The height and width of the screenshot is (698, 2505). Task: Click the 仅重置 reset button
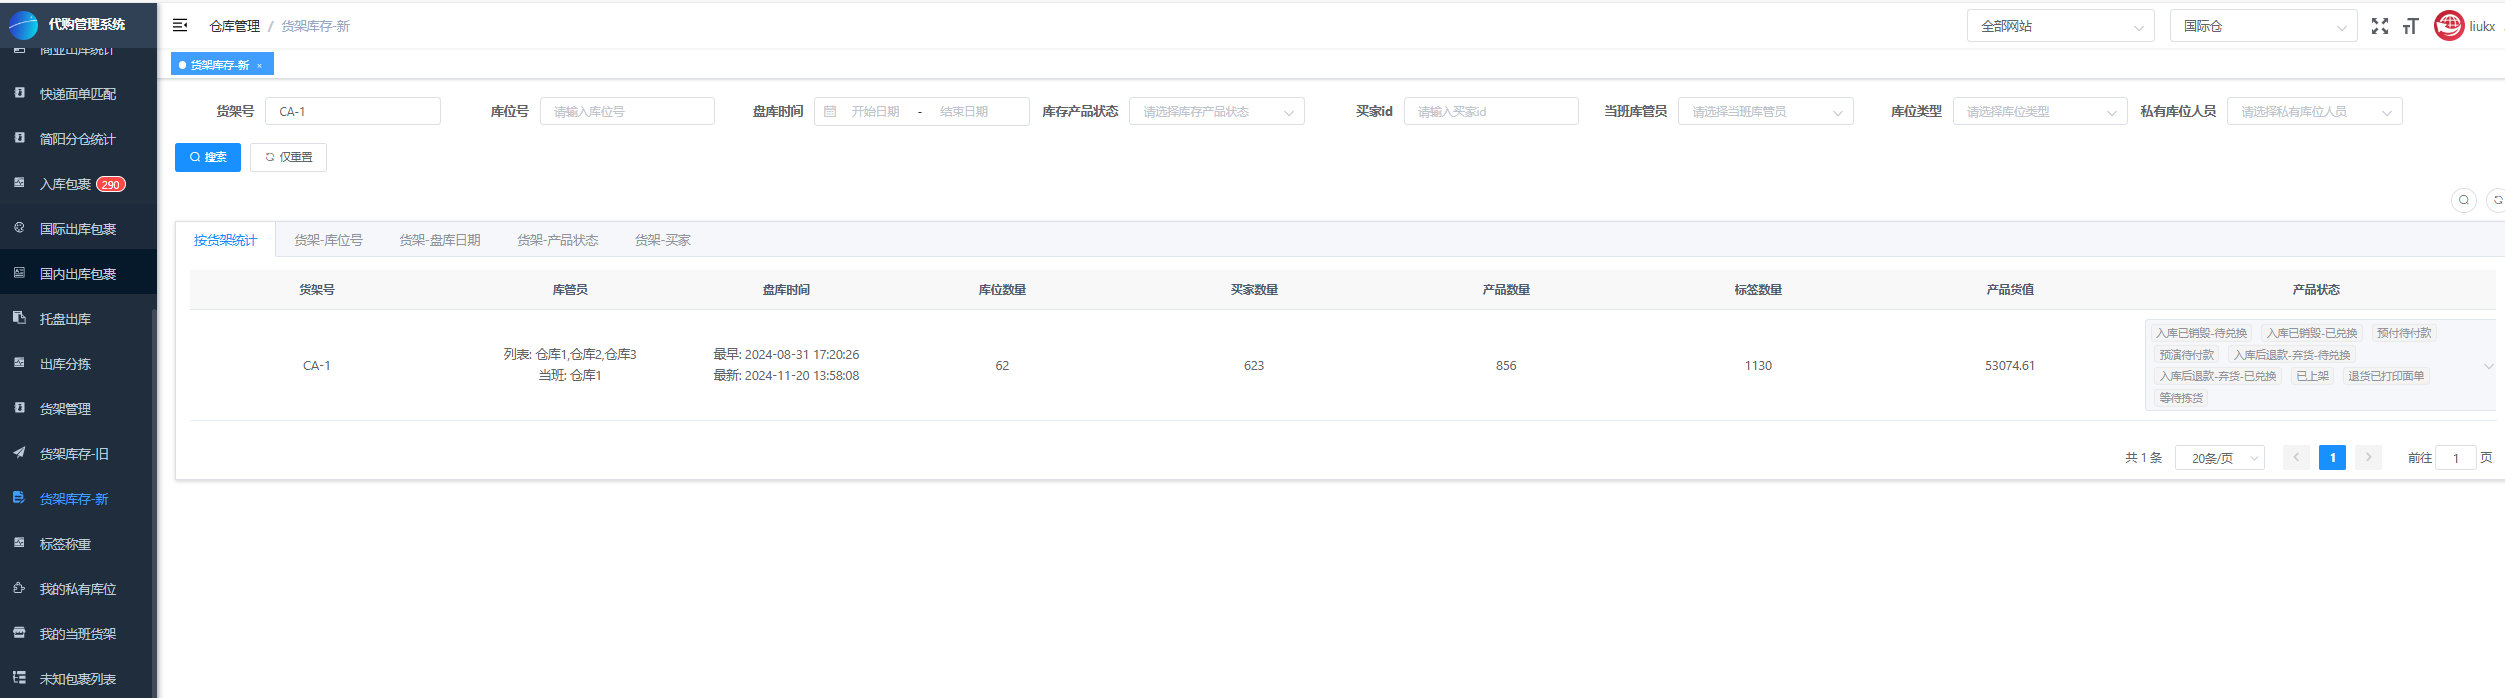click(288, 157)
